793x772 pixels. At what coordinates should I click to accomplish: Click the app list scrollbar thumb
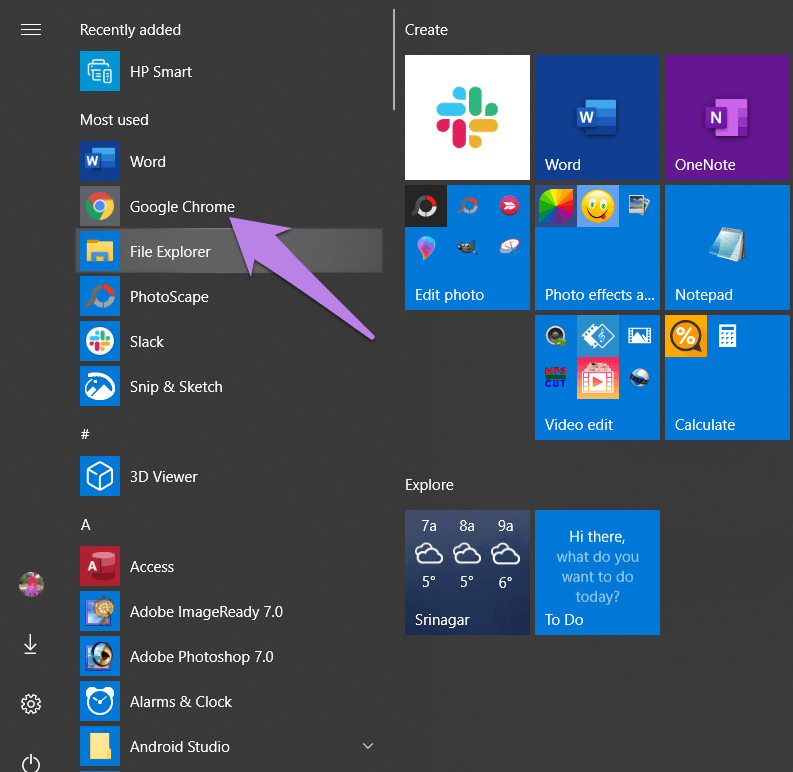pos(393,60)
